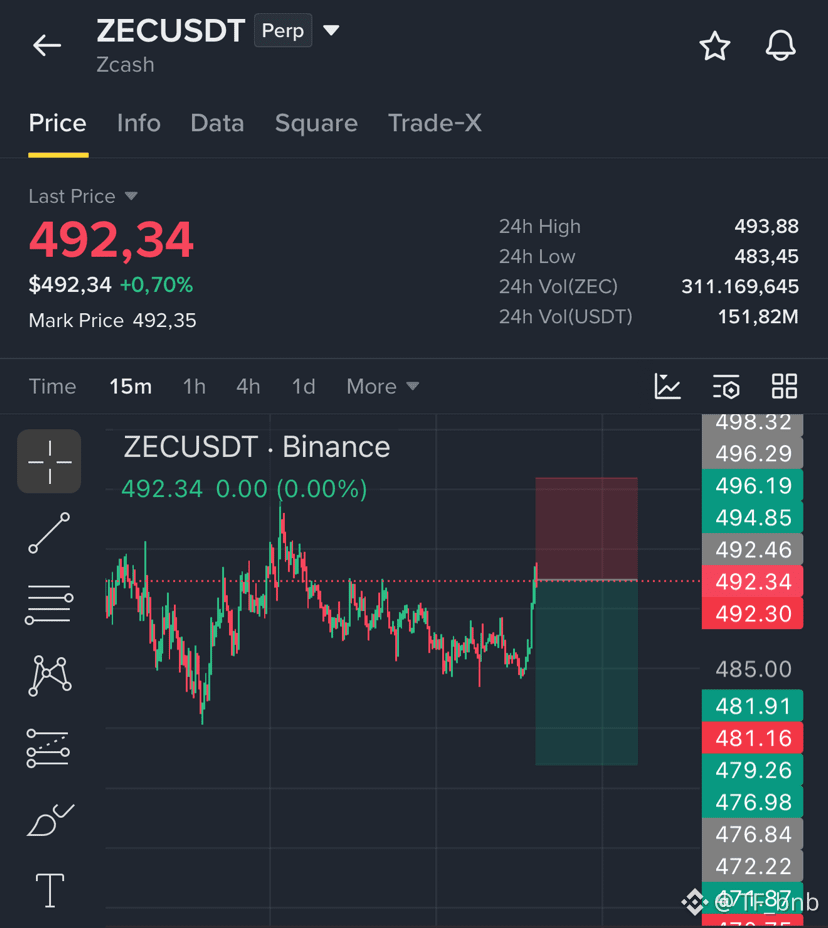The height and width of the screenshot is (928, 828).
Task: Add ZECUSDT to favorites with star icon
Action: point(714,46)
